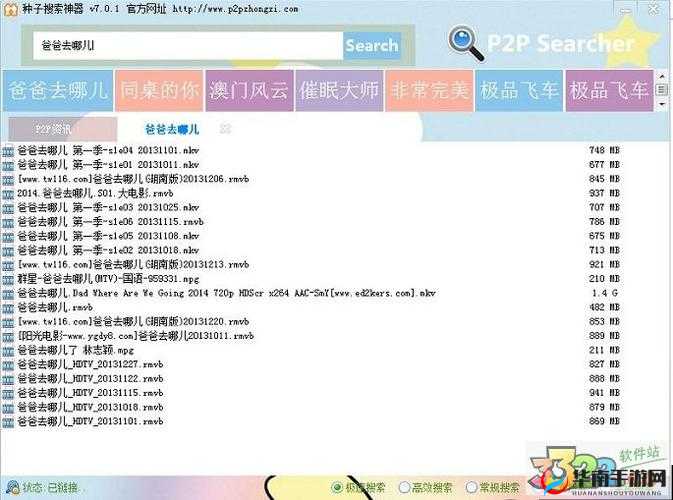Click video icon of Dad Where Are We Going row
This screenshot has width=673, height=500.
[8, 294]
